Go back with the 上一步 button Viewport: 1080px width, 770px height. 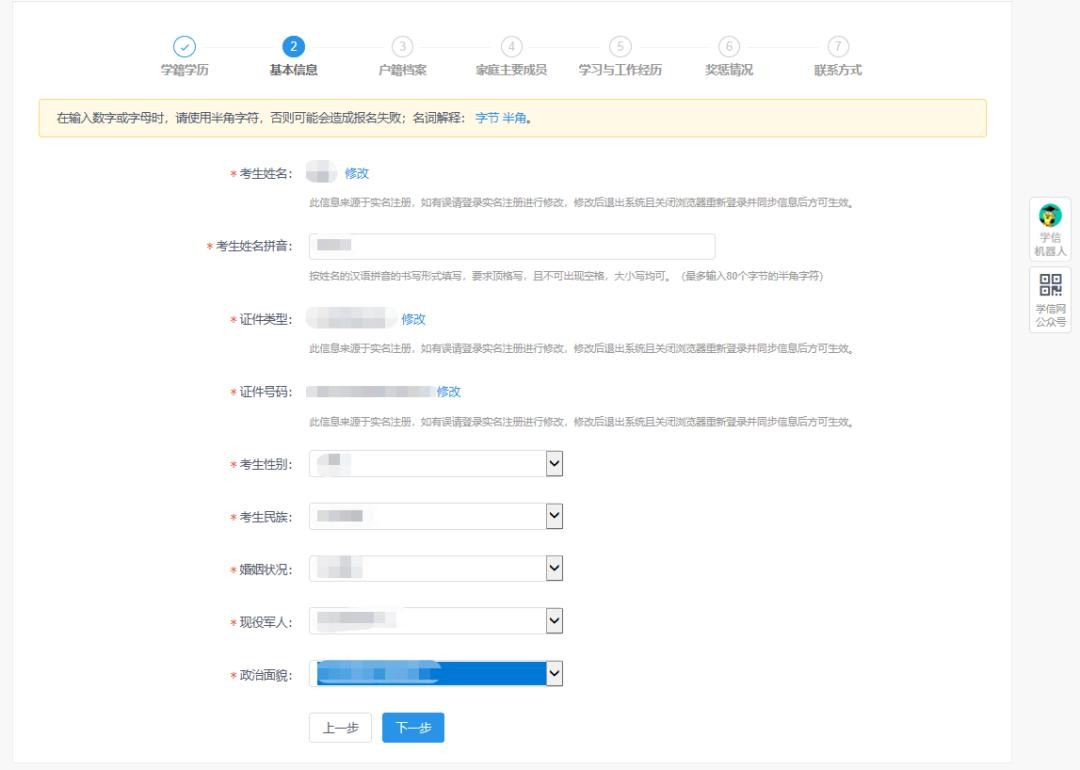point(340,728)
